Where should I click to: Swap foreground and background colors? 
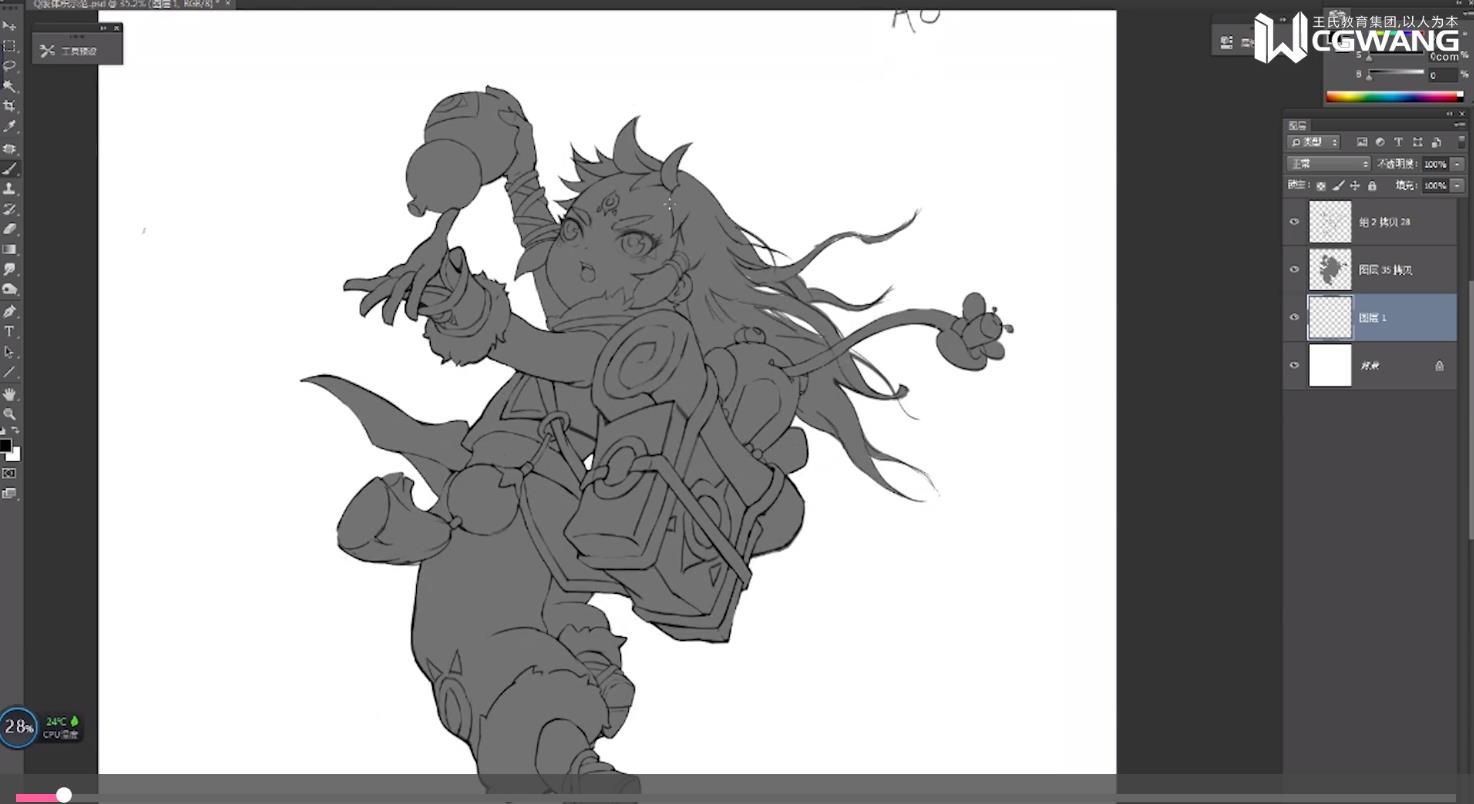tap(16, 431)
